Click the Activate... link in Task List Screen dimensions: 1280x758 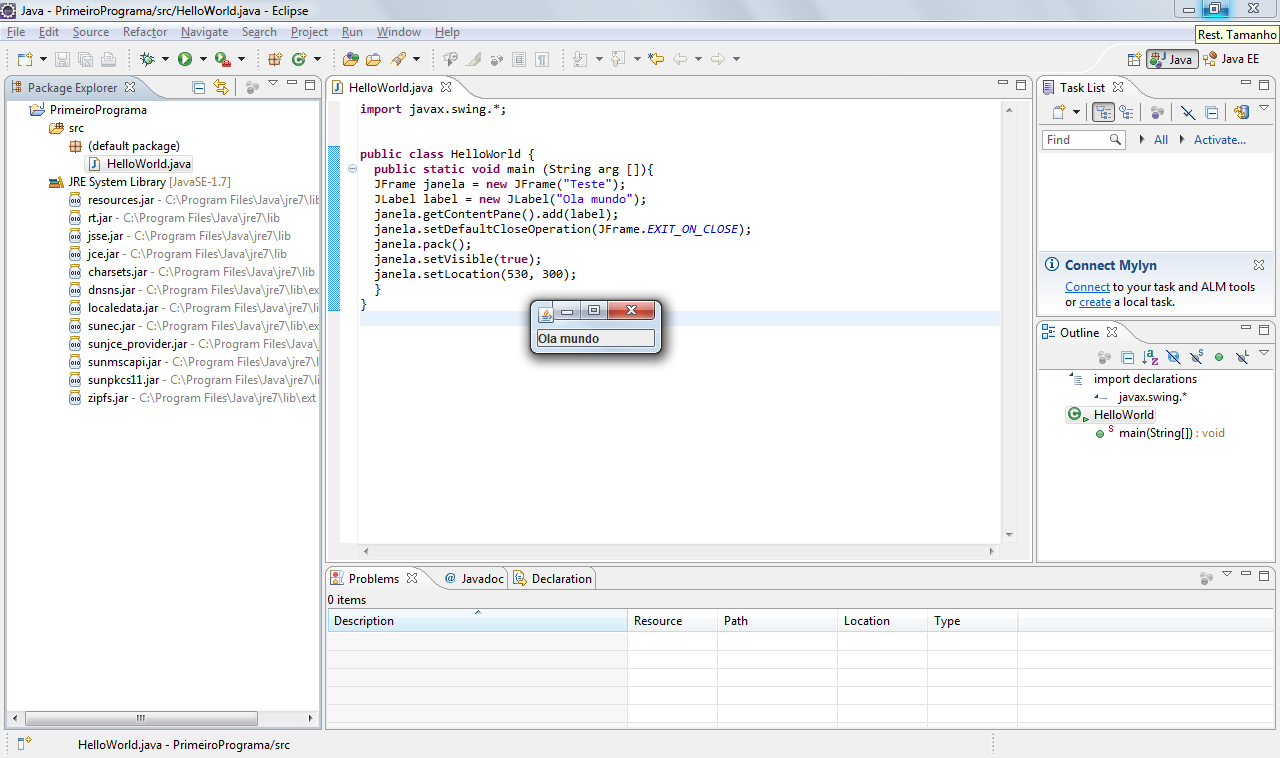[x=1220, y=140]
